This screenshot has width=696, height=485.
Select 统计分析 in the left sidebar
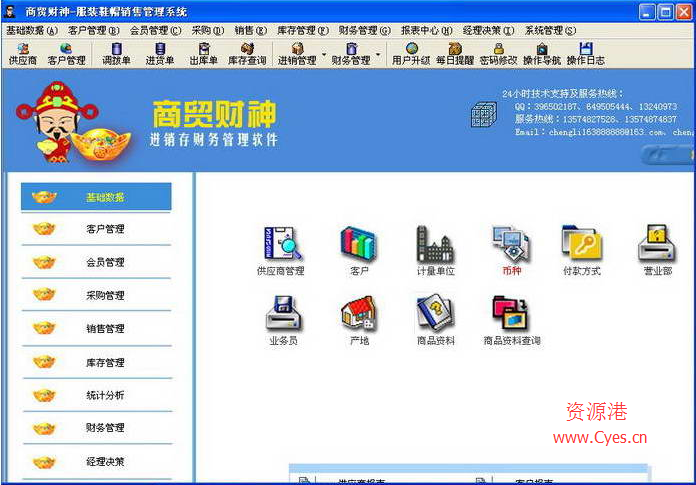click(x=96, y=395)
